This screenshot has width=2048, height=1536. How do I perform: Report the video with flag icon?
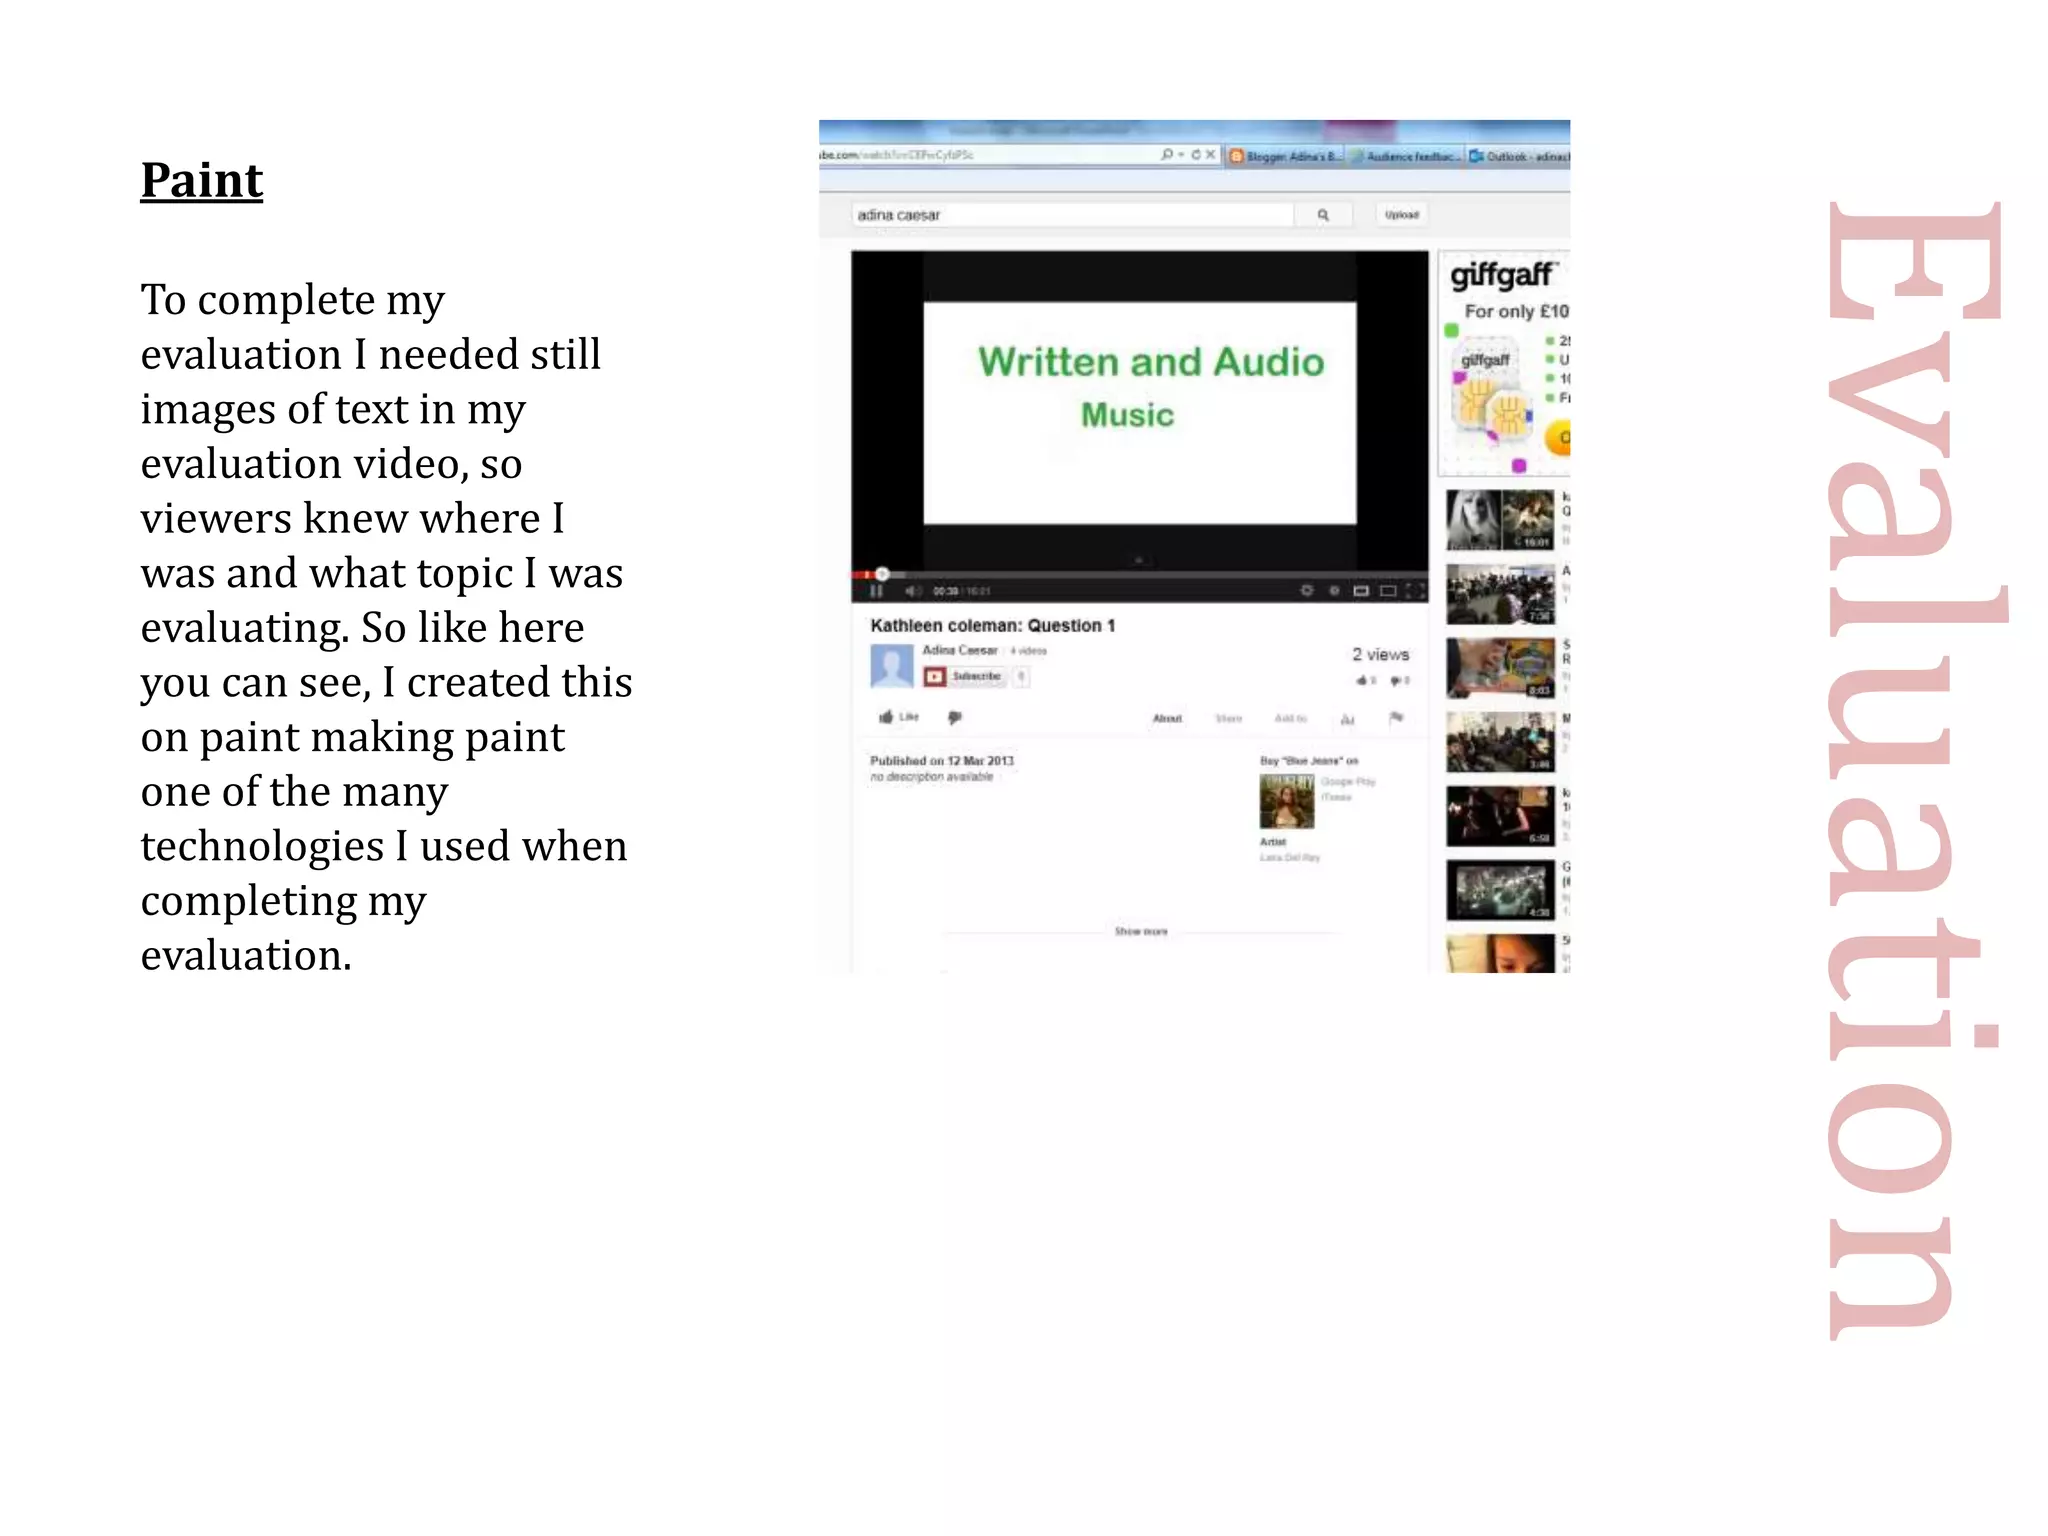pos(1396,717)
